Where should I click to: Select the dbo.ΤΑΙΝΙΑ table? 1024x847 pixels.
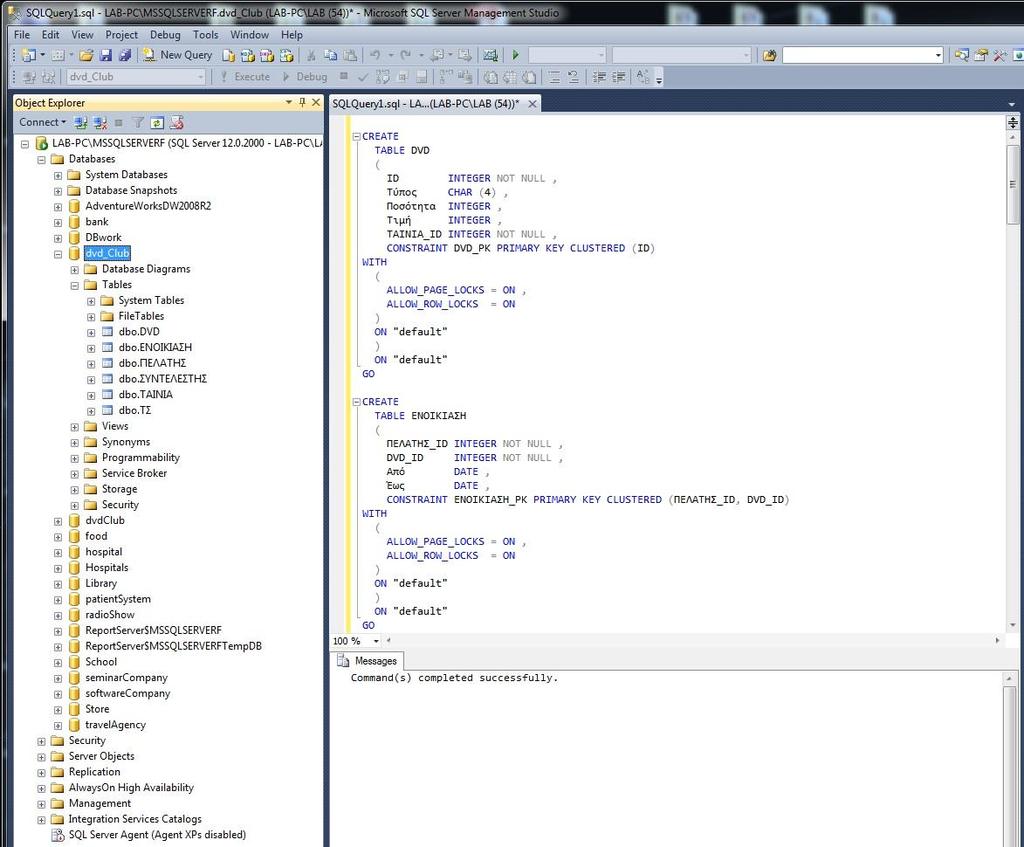click(x=145, y=394)
